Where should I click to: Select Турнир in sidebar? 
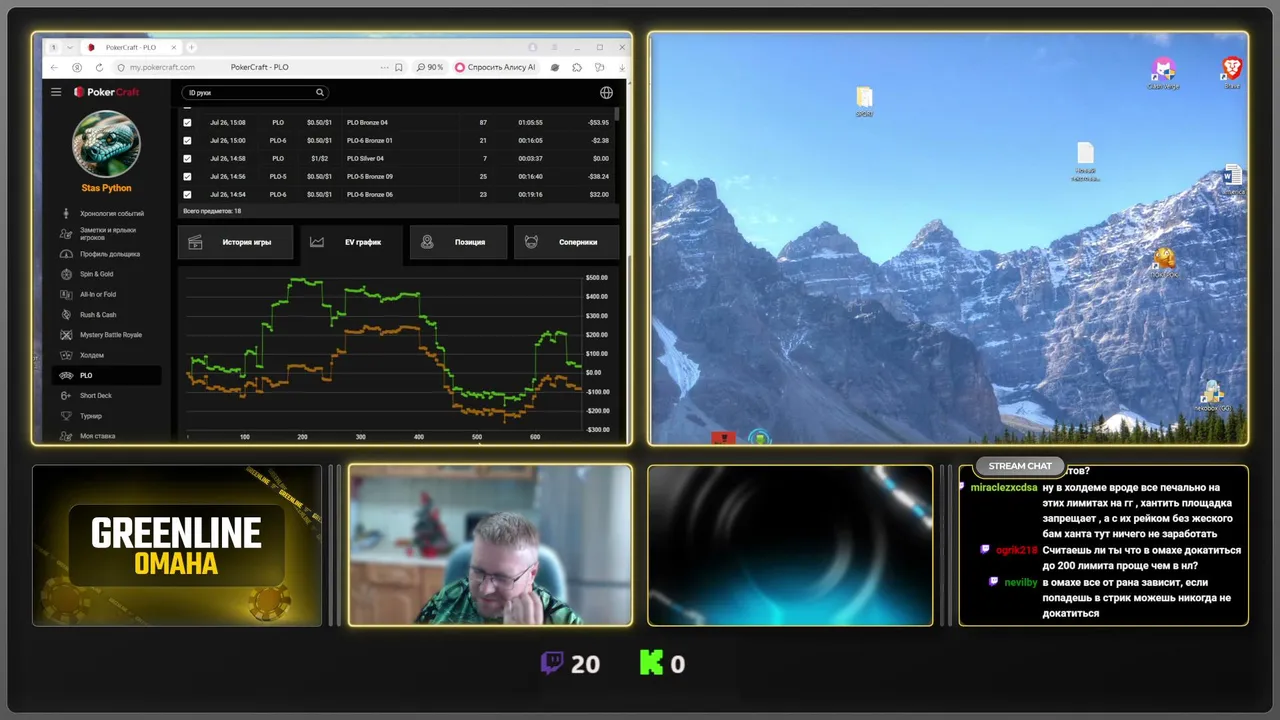click(106, 416)
